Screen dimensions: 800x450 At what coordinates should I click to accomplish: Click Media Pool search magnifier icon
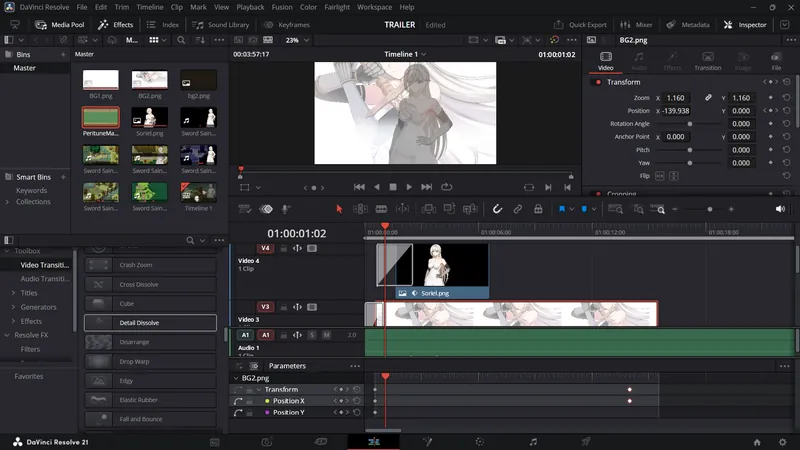pyautogui.click(x=181, y=40)
